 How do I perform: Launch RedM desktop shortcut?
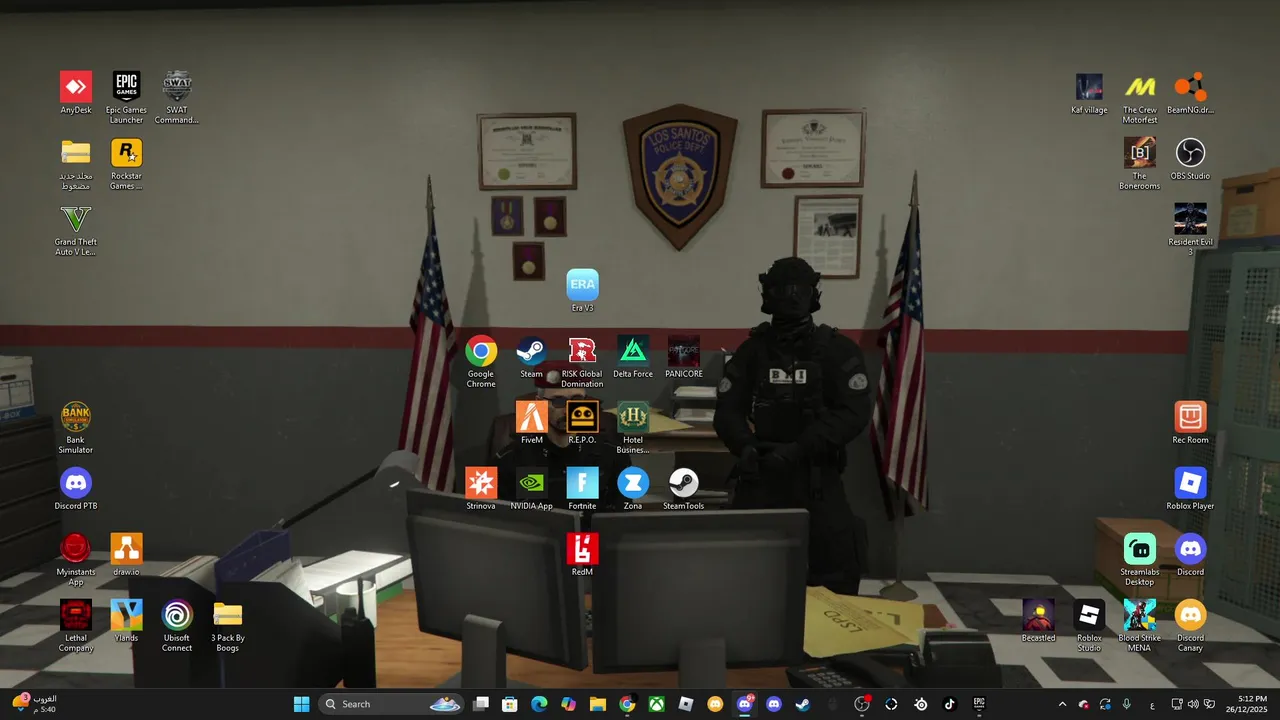[x=582, y=555]
